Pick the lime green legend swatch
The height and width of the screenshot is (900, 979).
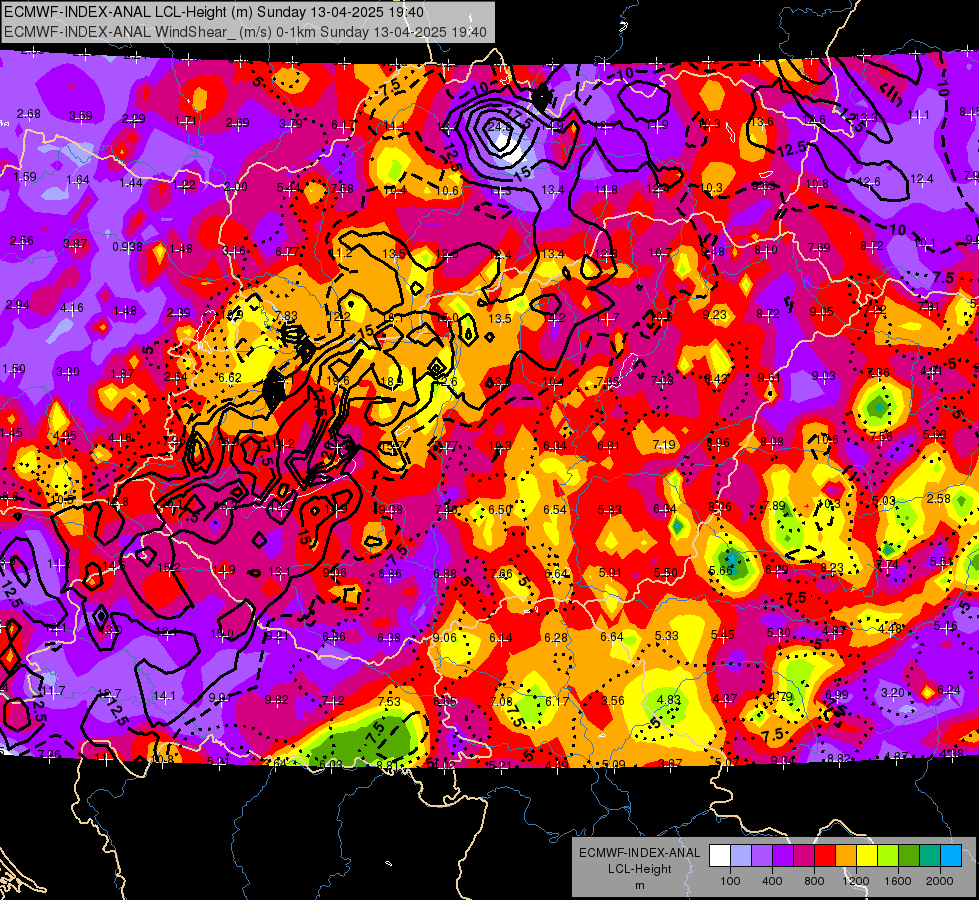click(x=888, y=856)
